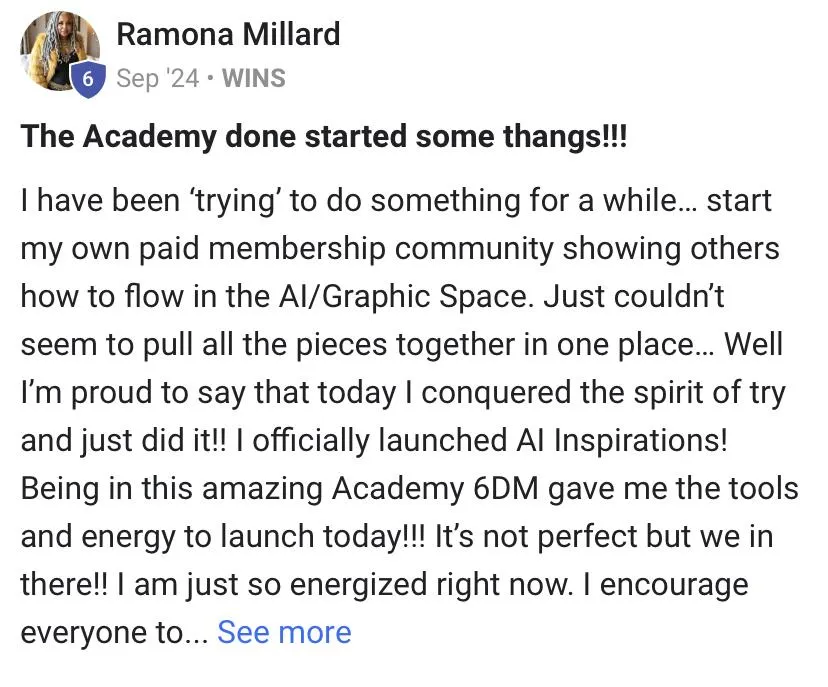Click the phrase "pull all the pieces together"
This screenshot has width=828, height=687.
(330, 345)
